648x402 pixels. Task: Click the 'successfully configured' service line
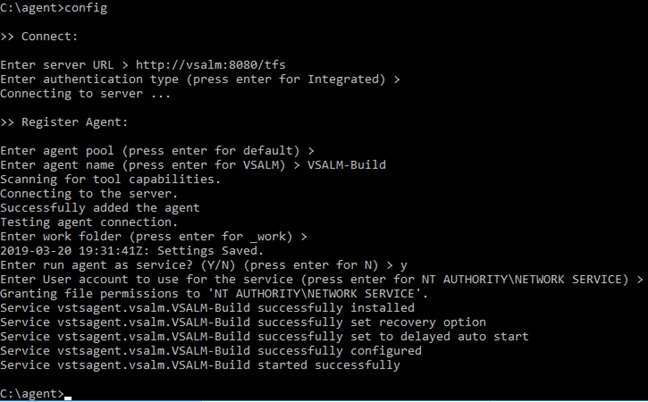[211, 351]
